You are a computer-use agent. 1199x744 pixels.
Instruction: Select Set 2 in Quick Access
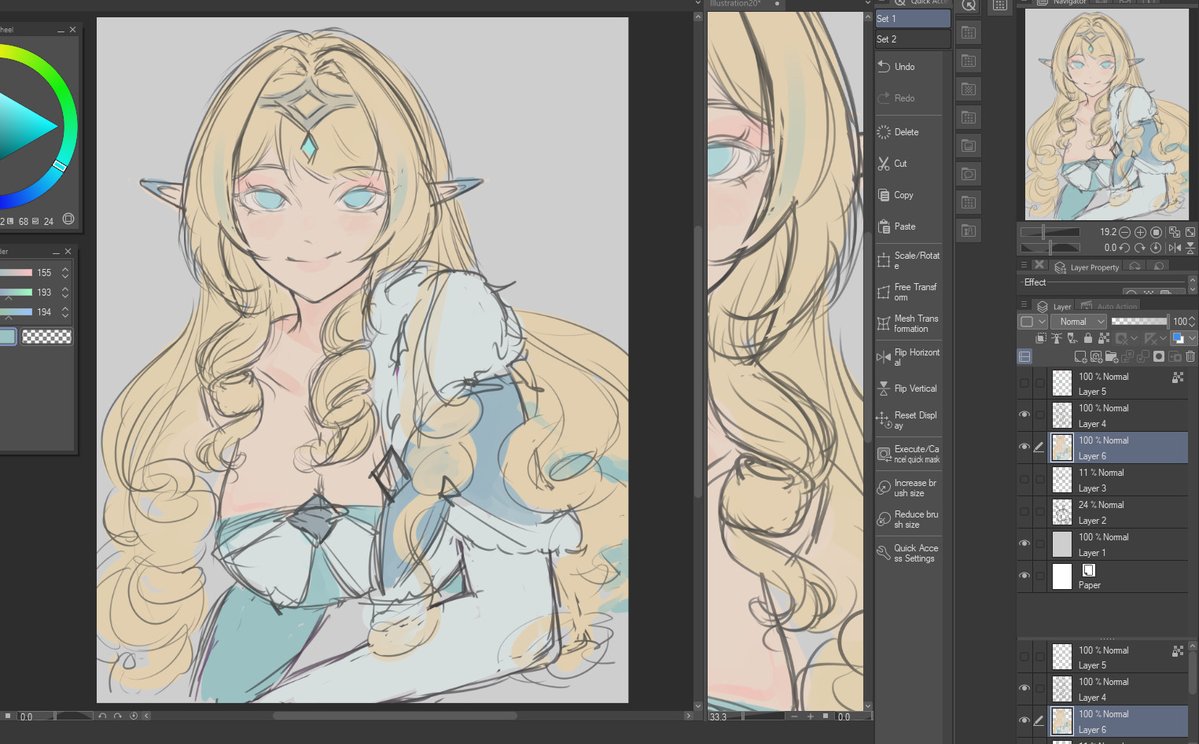pyautogui.click(x=912, y=39)
